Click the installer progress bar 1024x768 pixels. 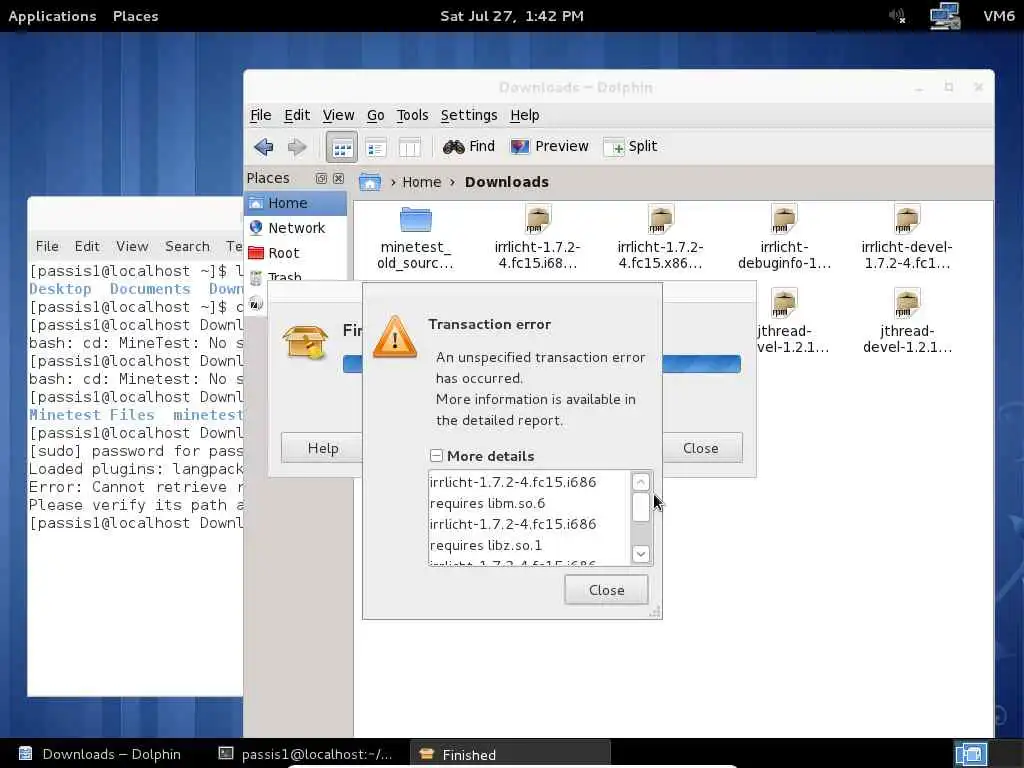click(x=701, y=364)
